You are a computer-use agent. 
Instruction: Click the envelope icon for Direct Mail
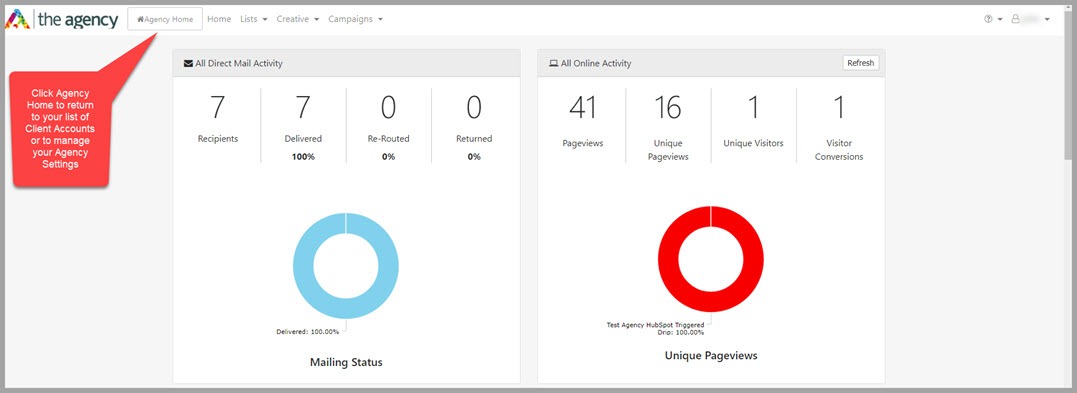[x=188, y=63]
